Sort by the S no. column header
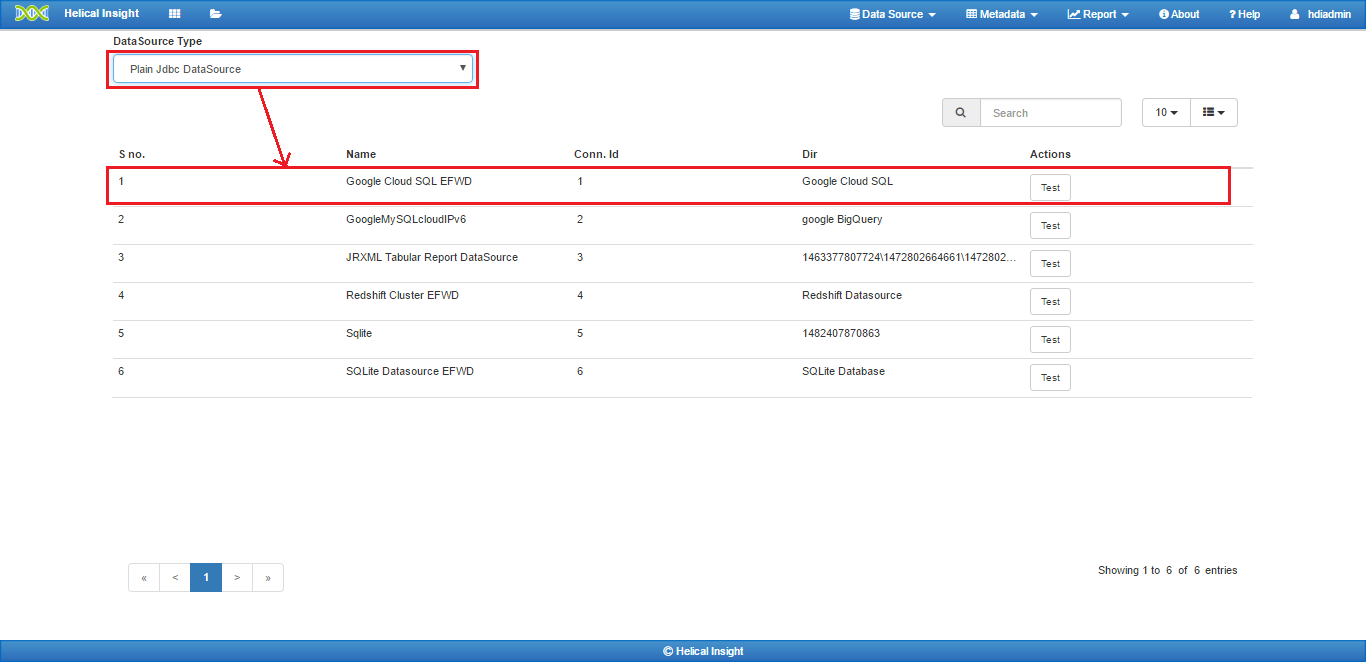 [132, 154]
